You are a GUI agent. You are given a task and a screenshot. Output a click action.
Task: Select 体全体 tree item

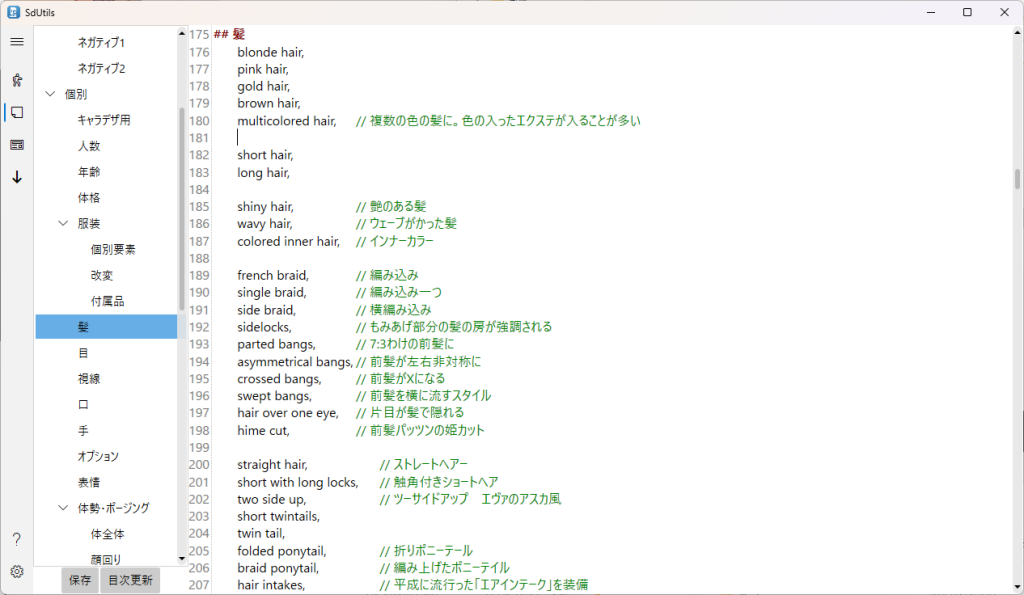click(x=107, y=534)
